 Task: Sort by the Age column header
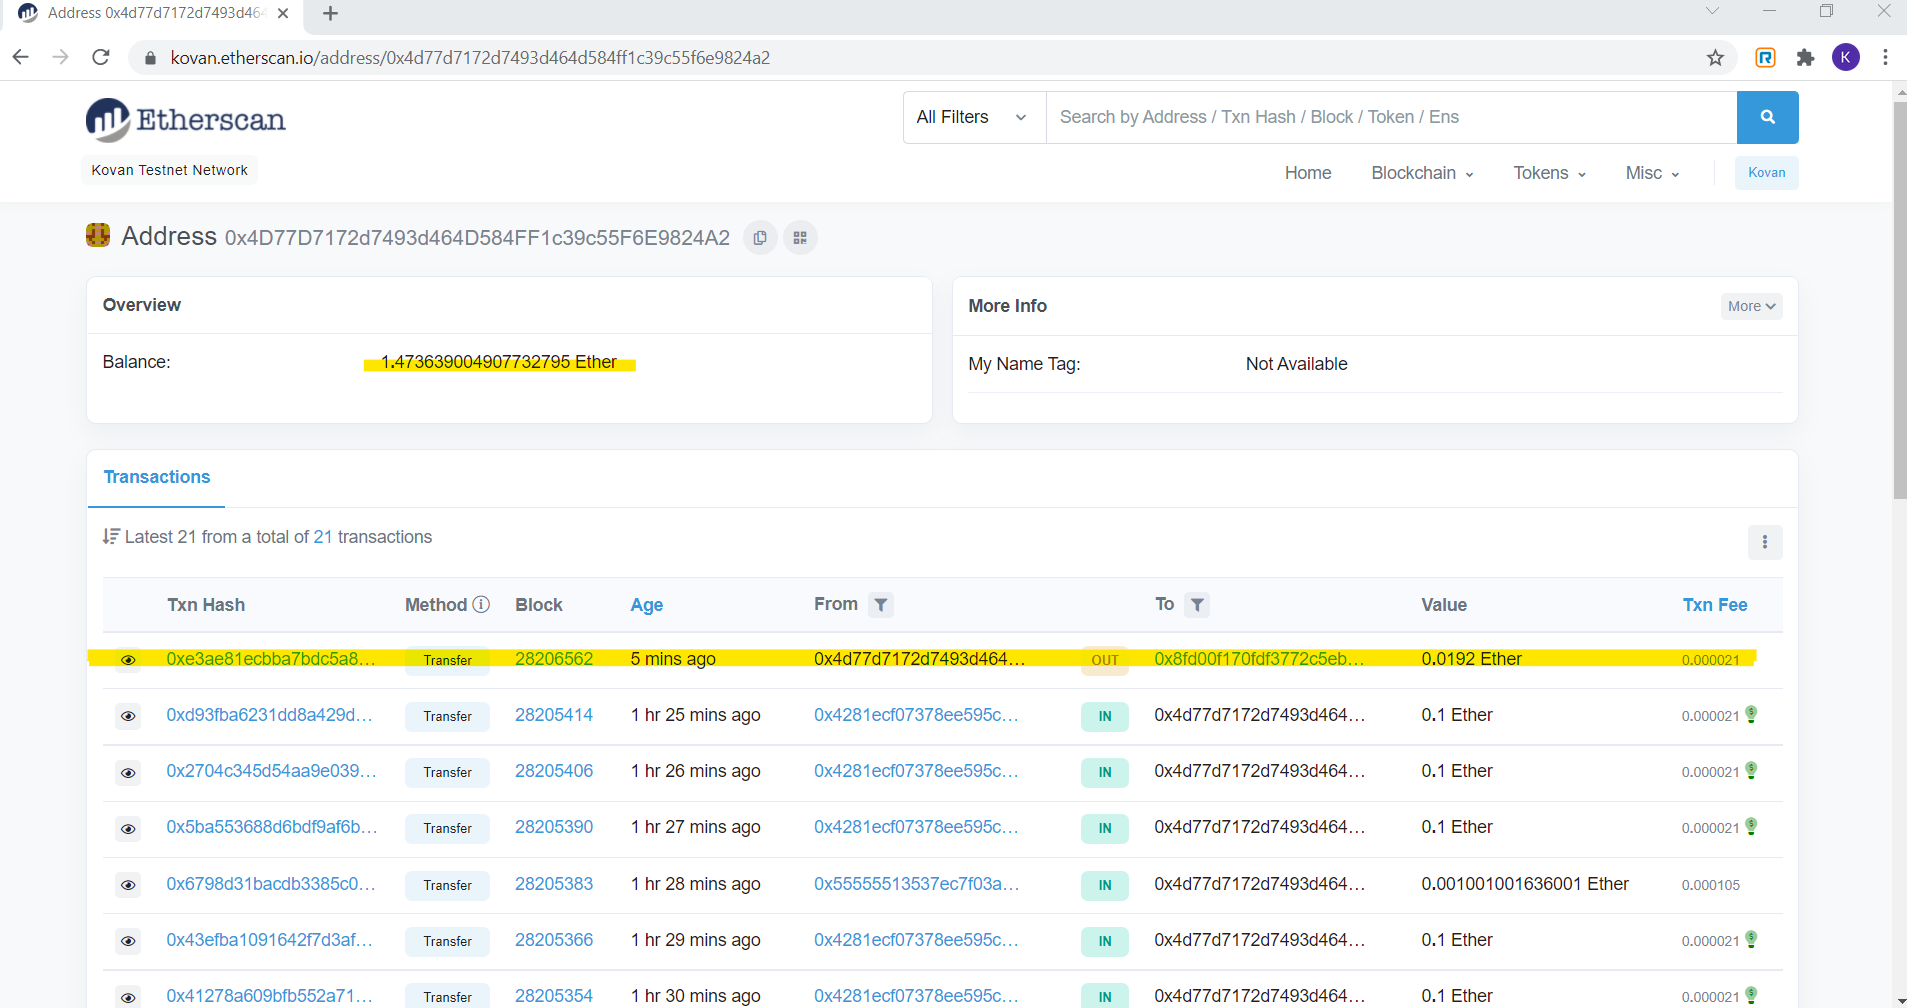(x=646, y=605)
